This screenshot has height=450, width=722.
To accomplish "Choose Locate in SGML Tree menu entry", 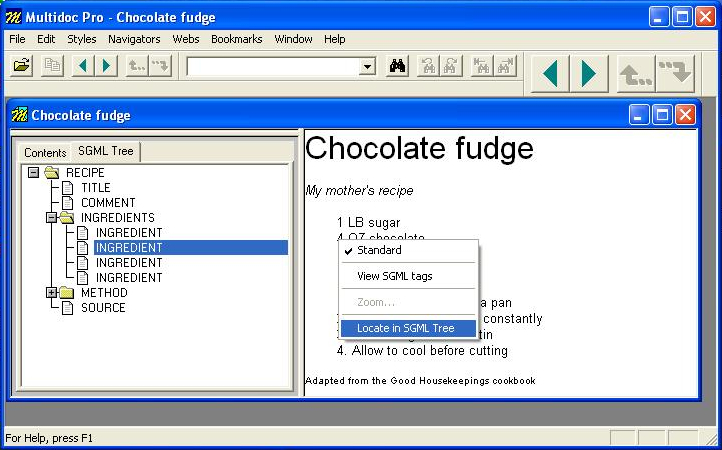I will coord(408,328).
